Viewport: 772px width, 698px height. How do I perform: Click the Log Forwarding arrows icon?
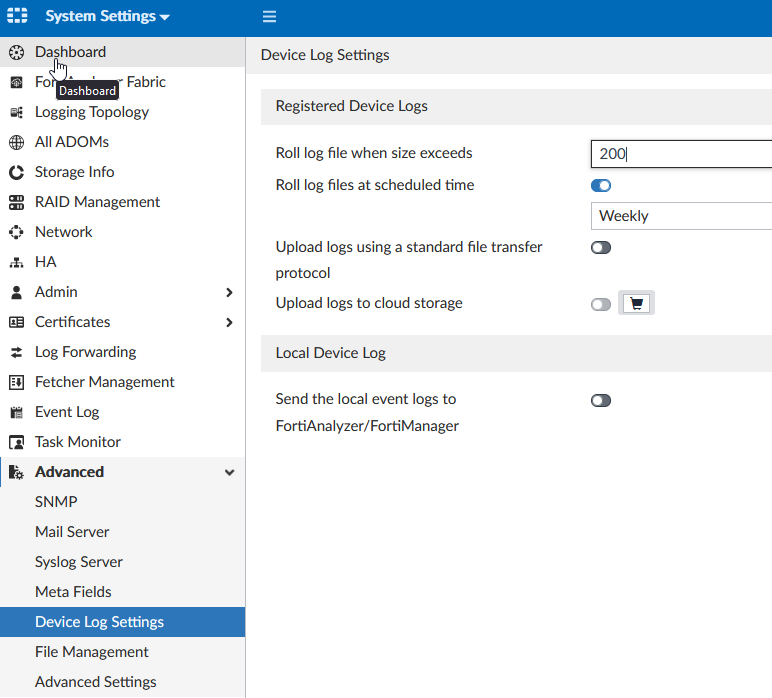[16, 352]
